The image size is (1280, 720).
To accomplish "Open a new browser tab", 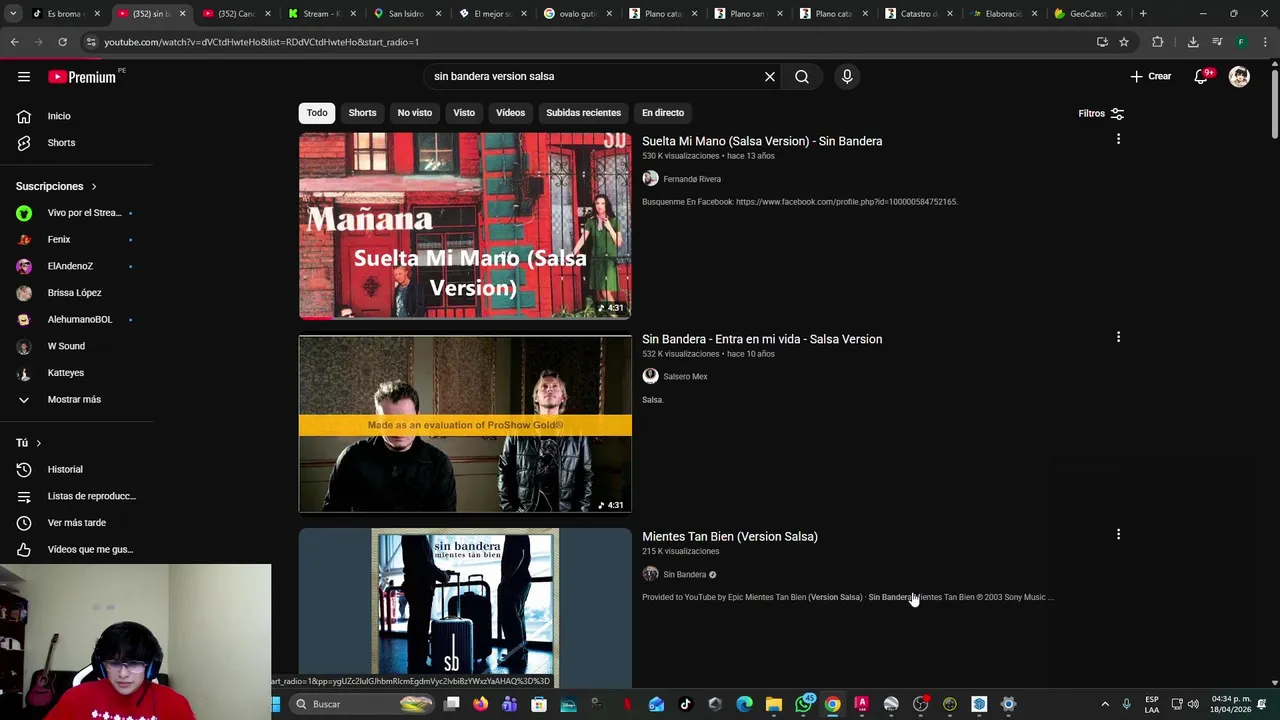I will [1143, 14].
